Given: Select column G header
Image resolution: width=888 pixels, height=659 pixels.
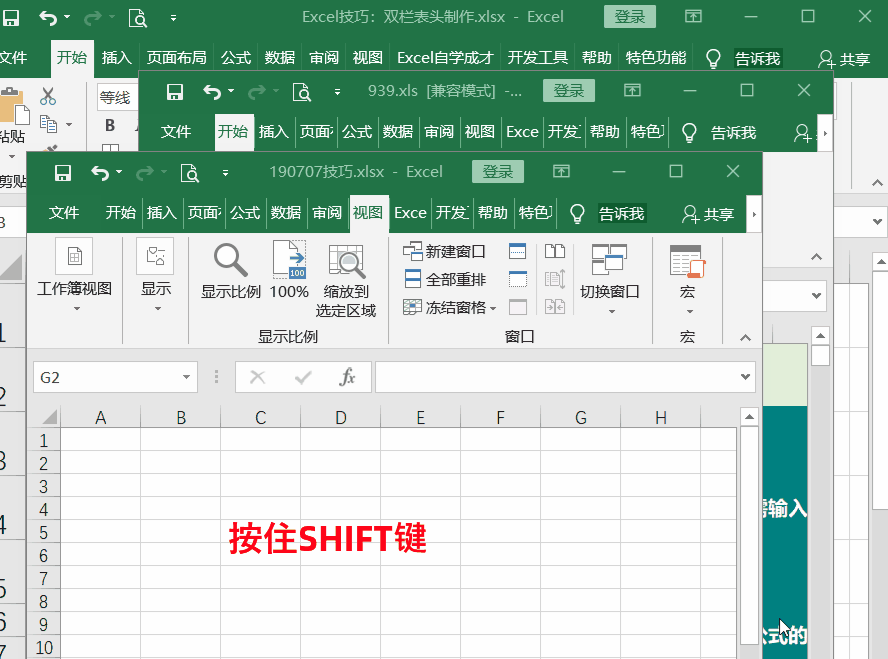Looking at the screenshot, I should coord(580,418).
